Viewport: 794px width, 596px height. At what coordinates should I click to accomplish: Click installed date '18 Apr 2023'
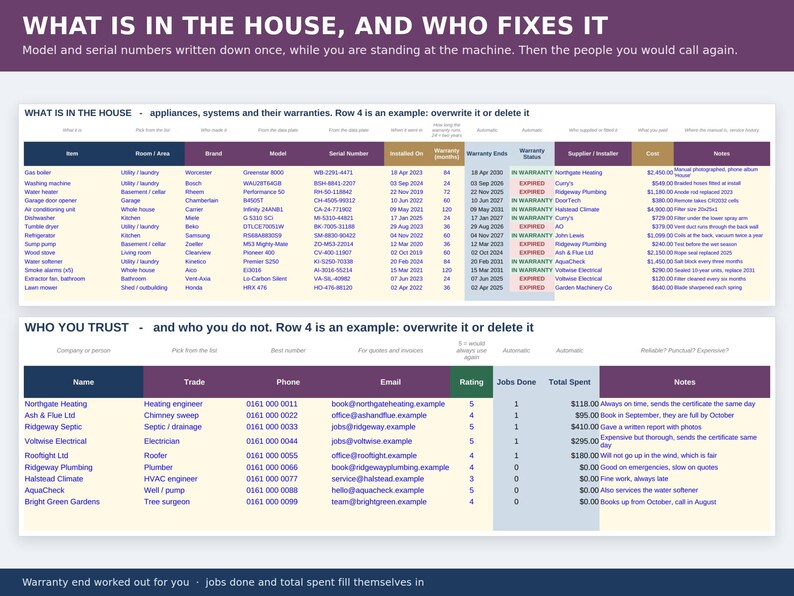[x=406, y=172]
